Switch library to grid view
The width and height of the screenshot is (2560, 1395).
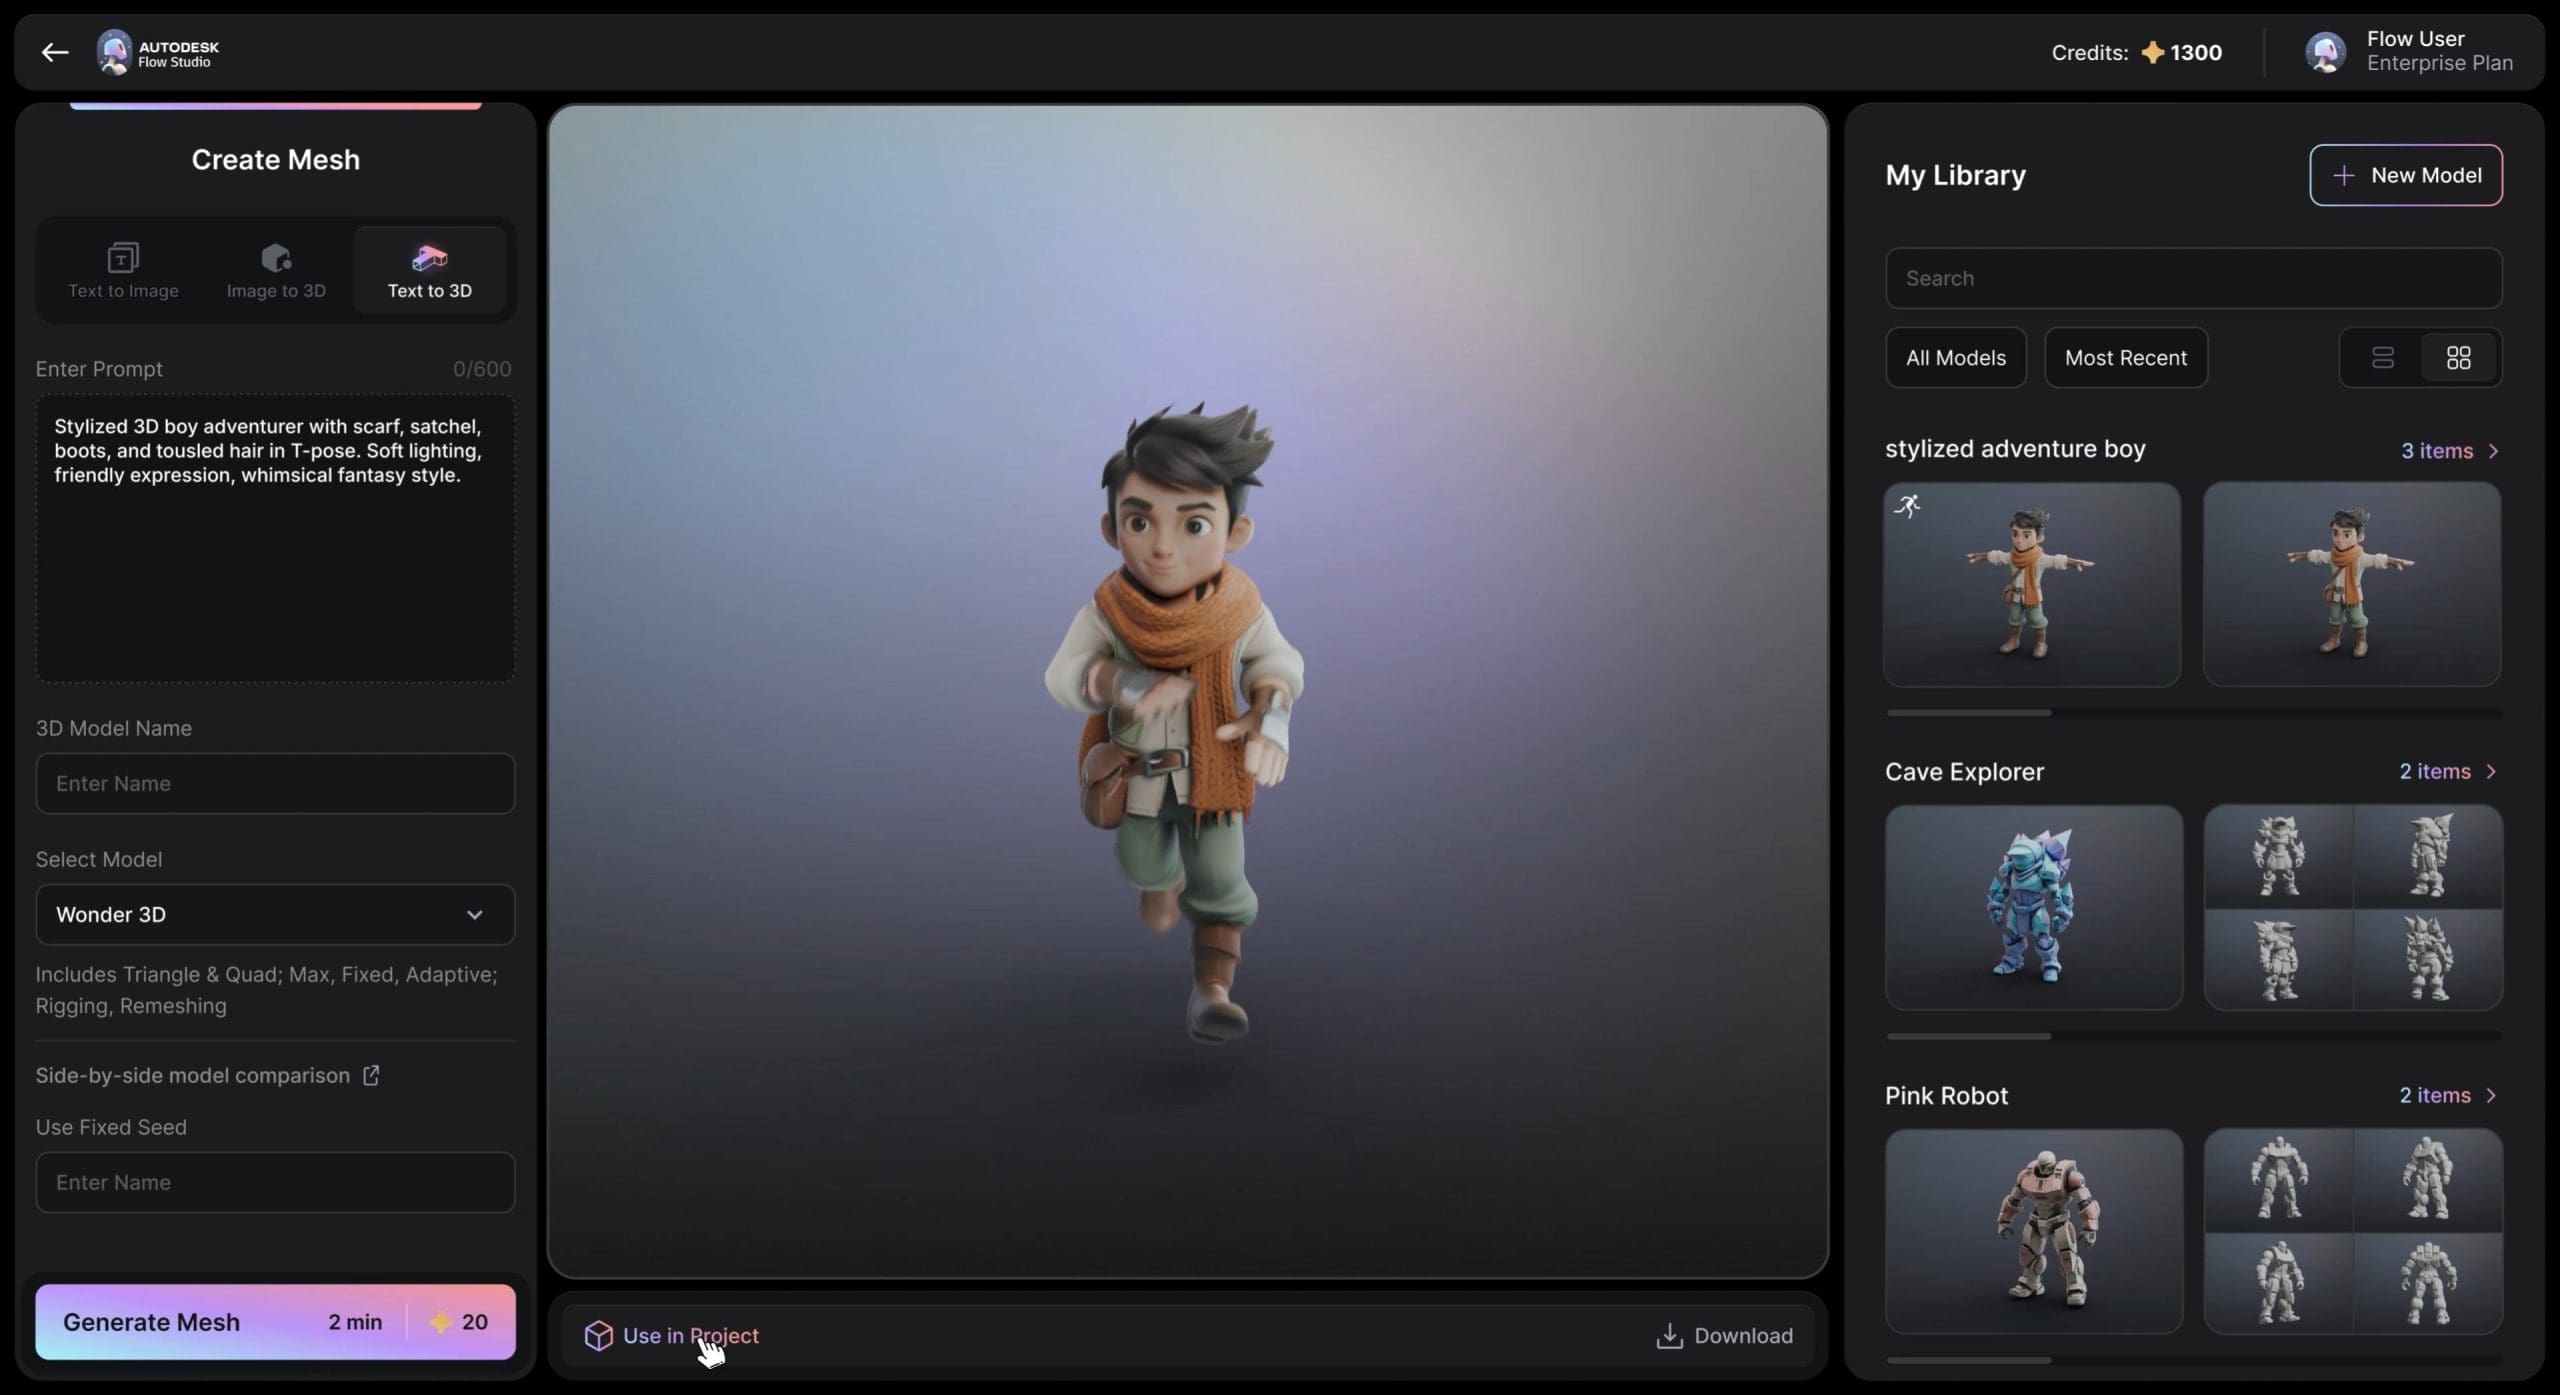click(2459, 357)
